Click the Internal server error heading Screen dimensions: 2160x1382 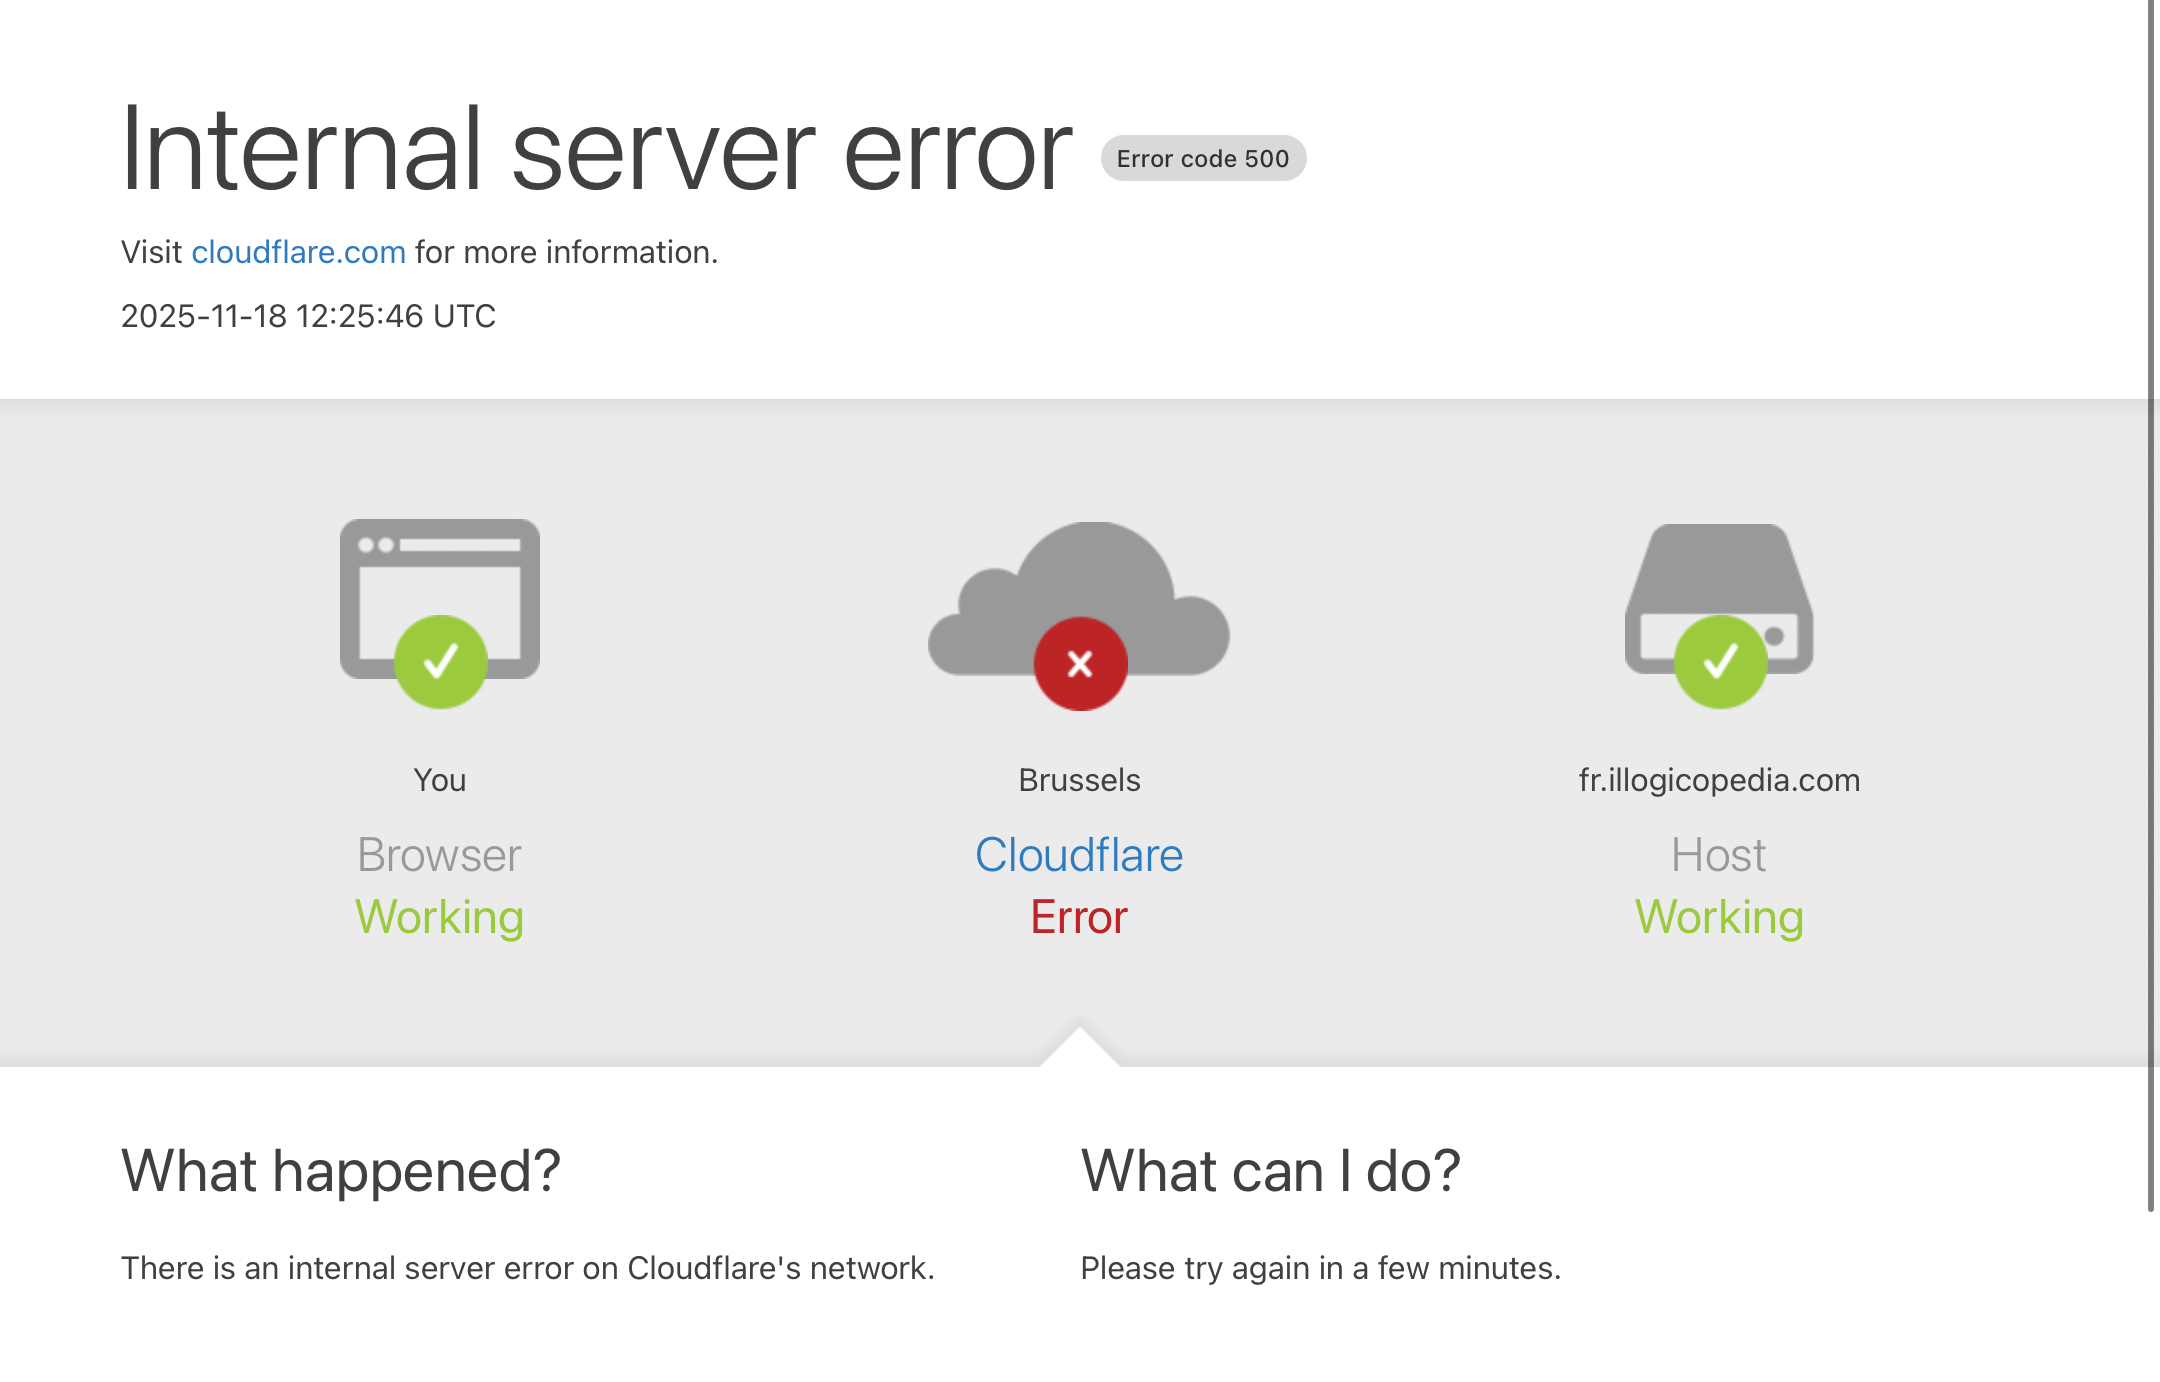pyautogui.click(x=596, y=150)
